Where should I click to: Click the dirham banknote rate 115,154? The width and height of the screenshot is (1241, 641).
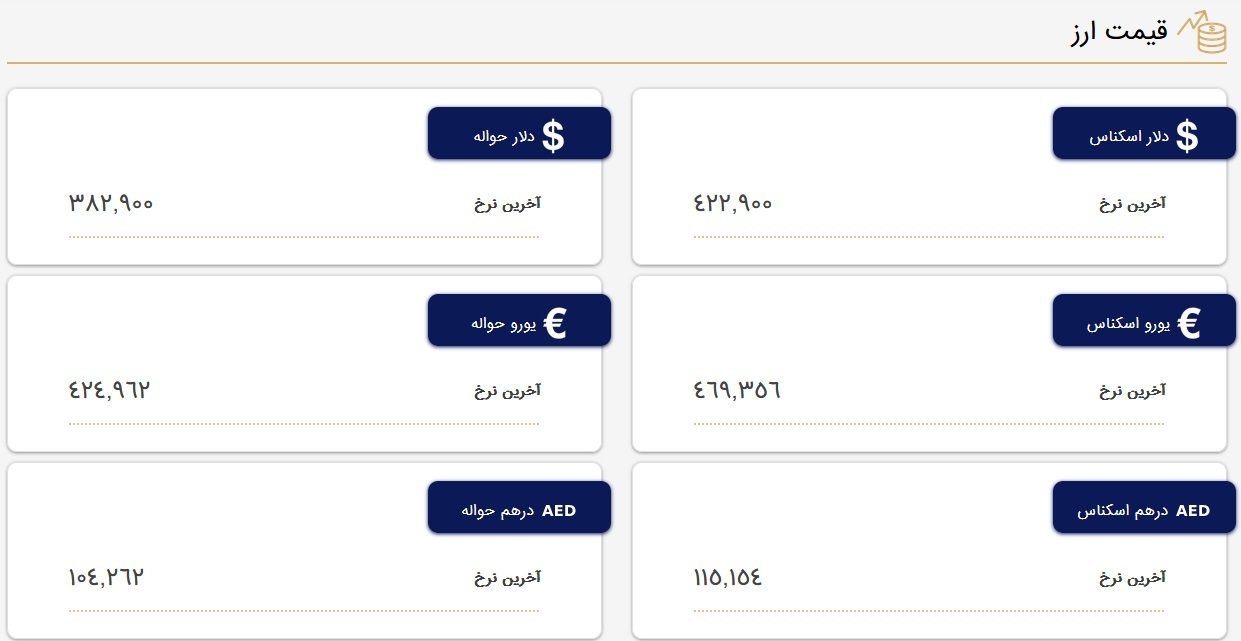tap(727, 577)
